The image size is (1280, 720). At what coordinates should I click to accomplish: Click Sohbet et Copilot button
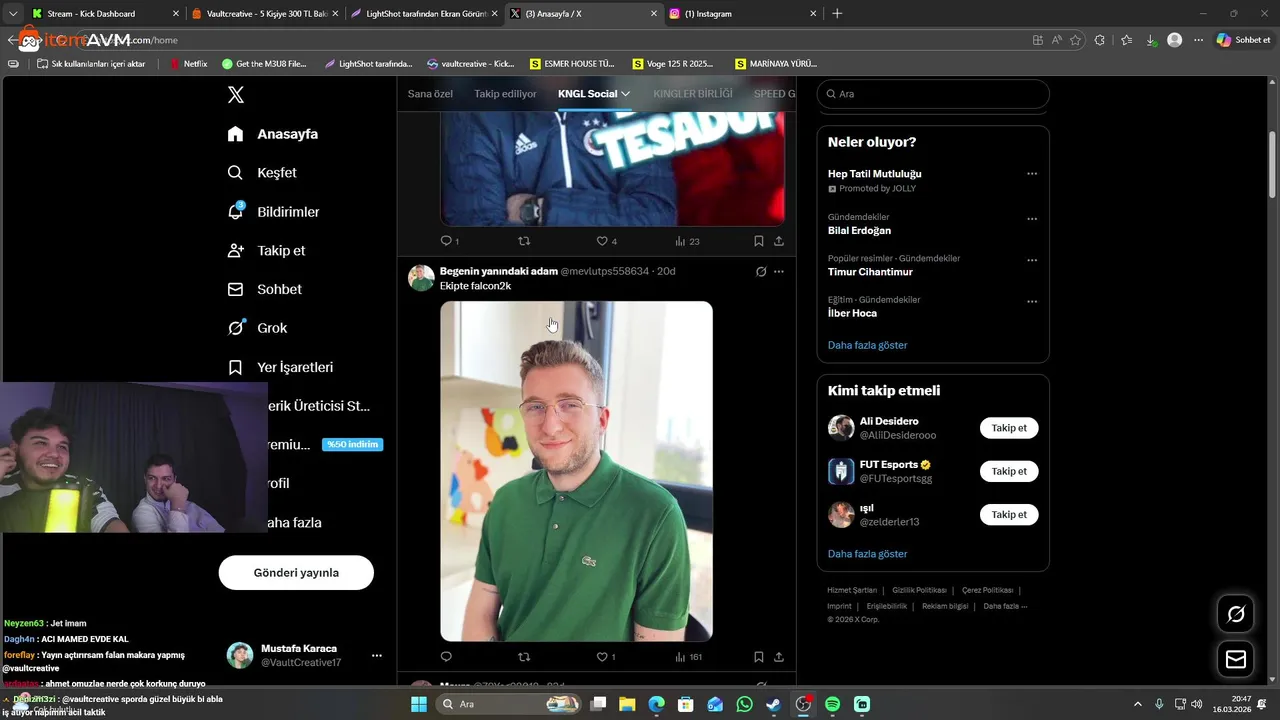click(1244, 40)
